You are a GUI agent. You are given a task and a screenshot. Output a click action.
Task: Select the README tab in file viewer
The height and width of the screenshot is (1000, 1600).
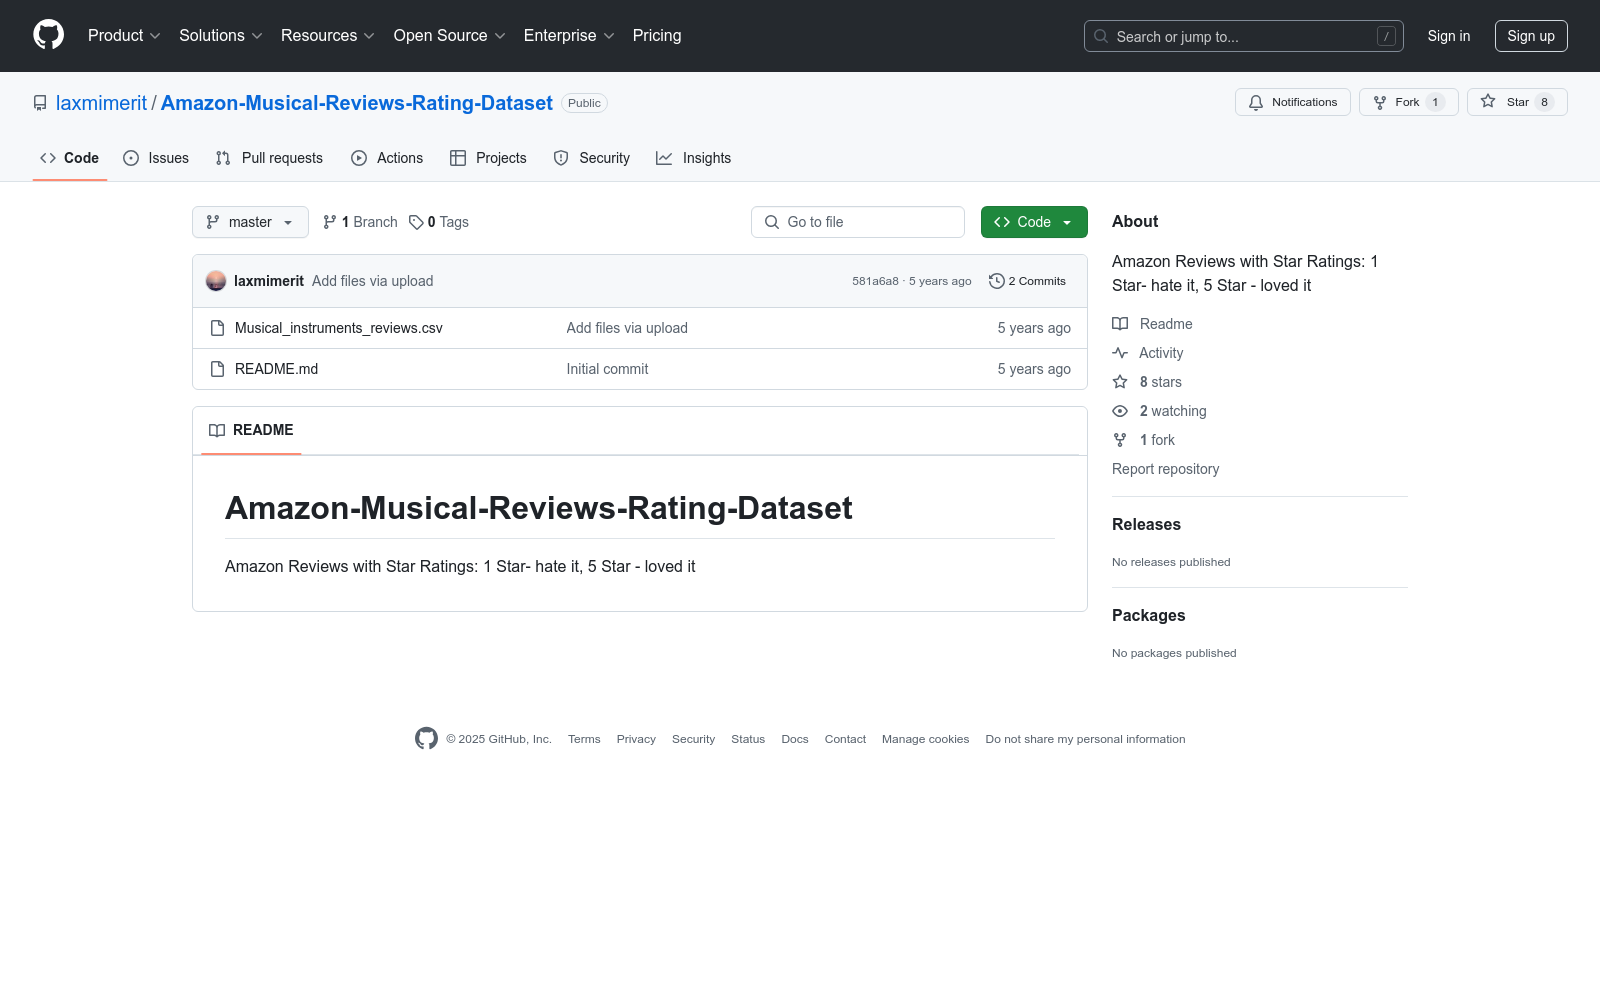[x=251, y=430]
